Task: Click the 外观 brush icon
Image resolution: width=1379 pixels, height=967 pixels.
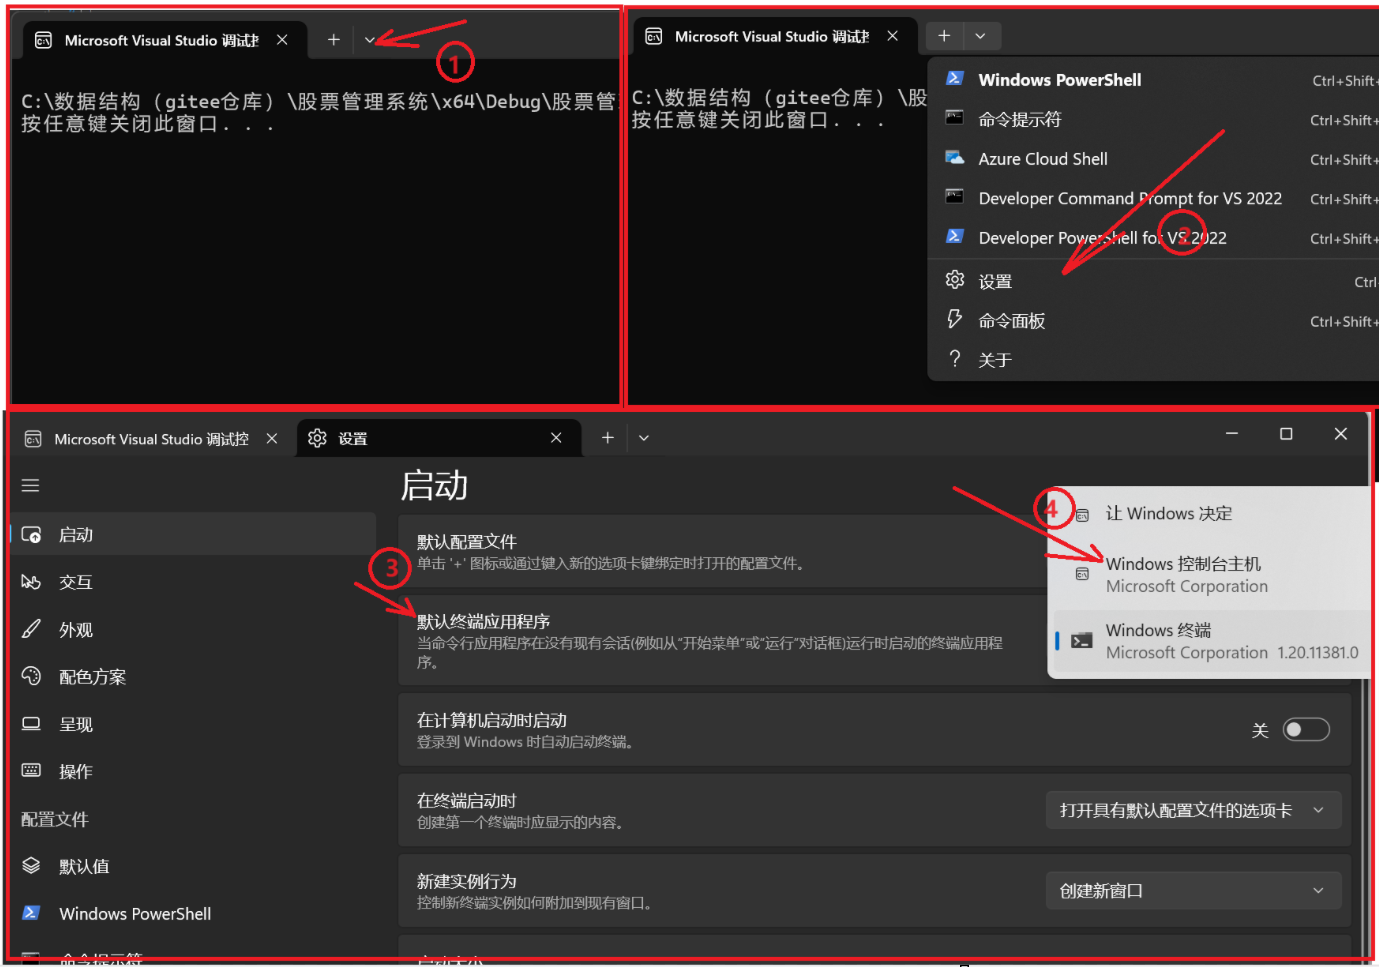Action: 31,629
